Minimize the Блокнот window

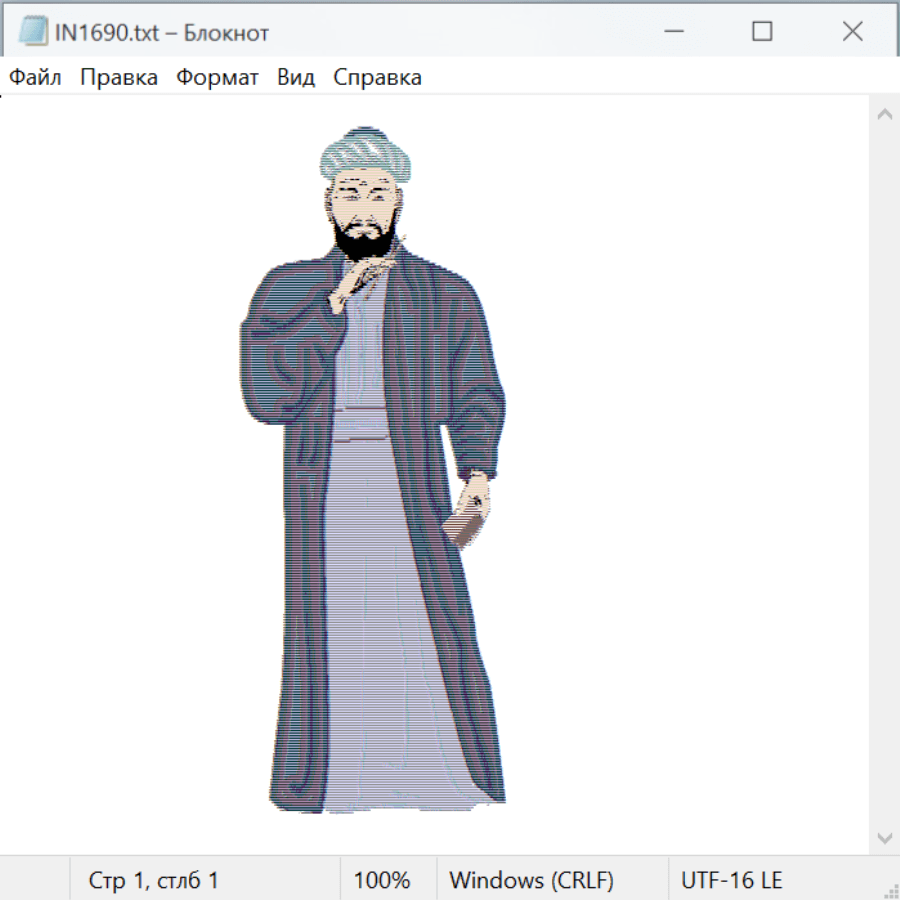click(672, 32)
